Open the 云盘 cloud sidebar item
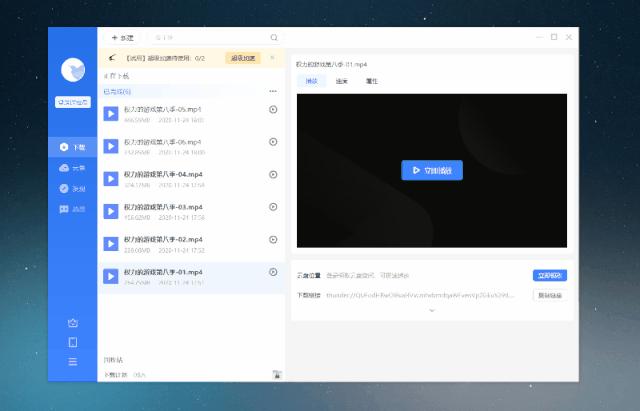640x411 pixels. [73, 168]
